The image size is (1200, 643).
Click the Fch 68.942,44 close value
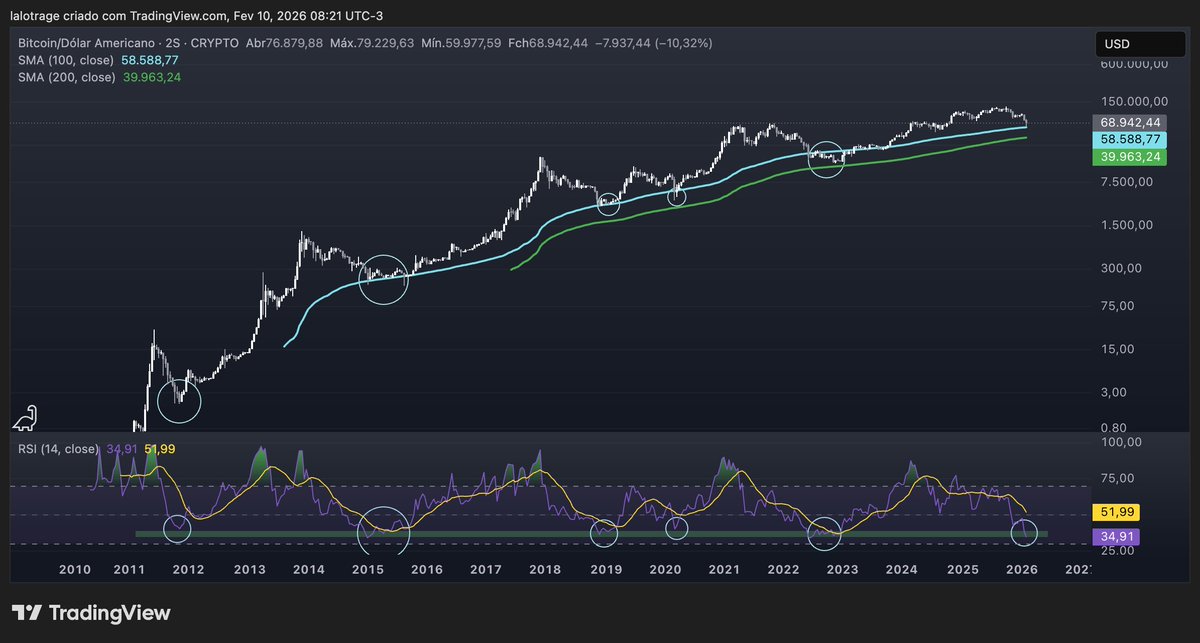tap(547, 44)
